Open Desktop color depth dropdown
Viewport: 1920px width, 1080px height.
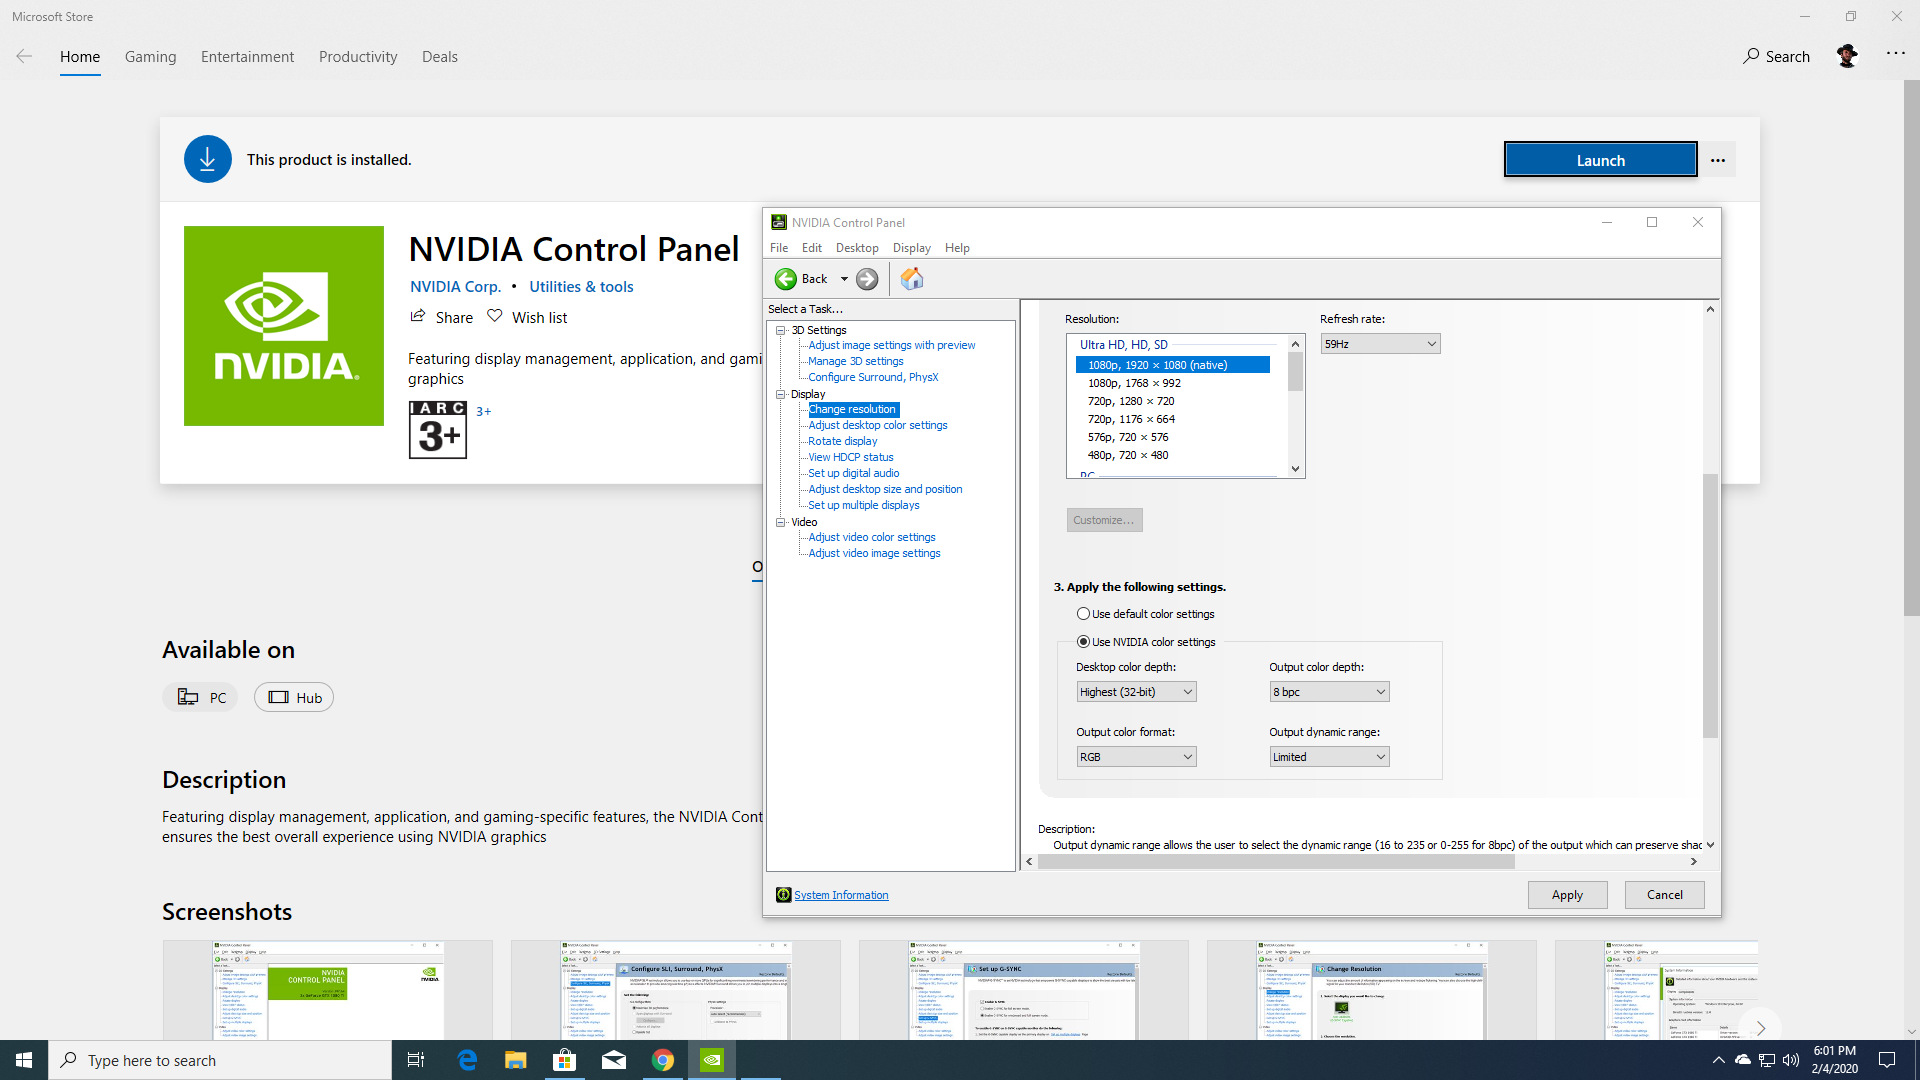pos(1136,692)
